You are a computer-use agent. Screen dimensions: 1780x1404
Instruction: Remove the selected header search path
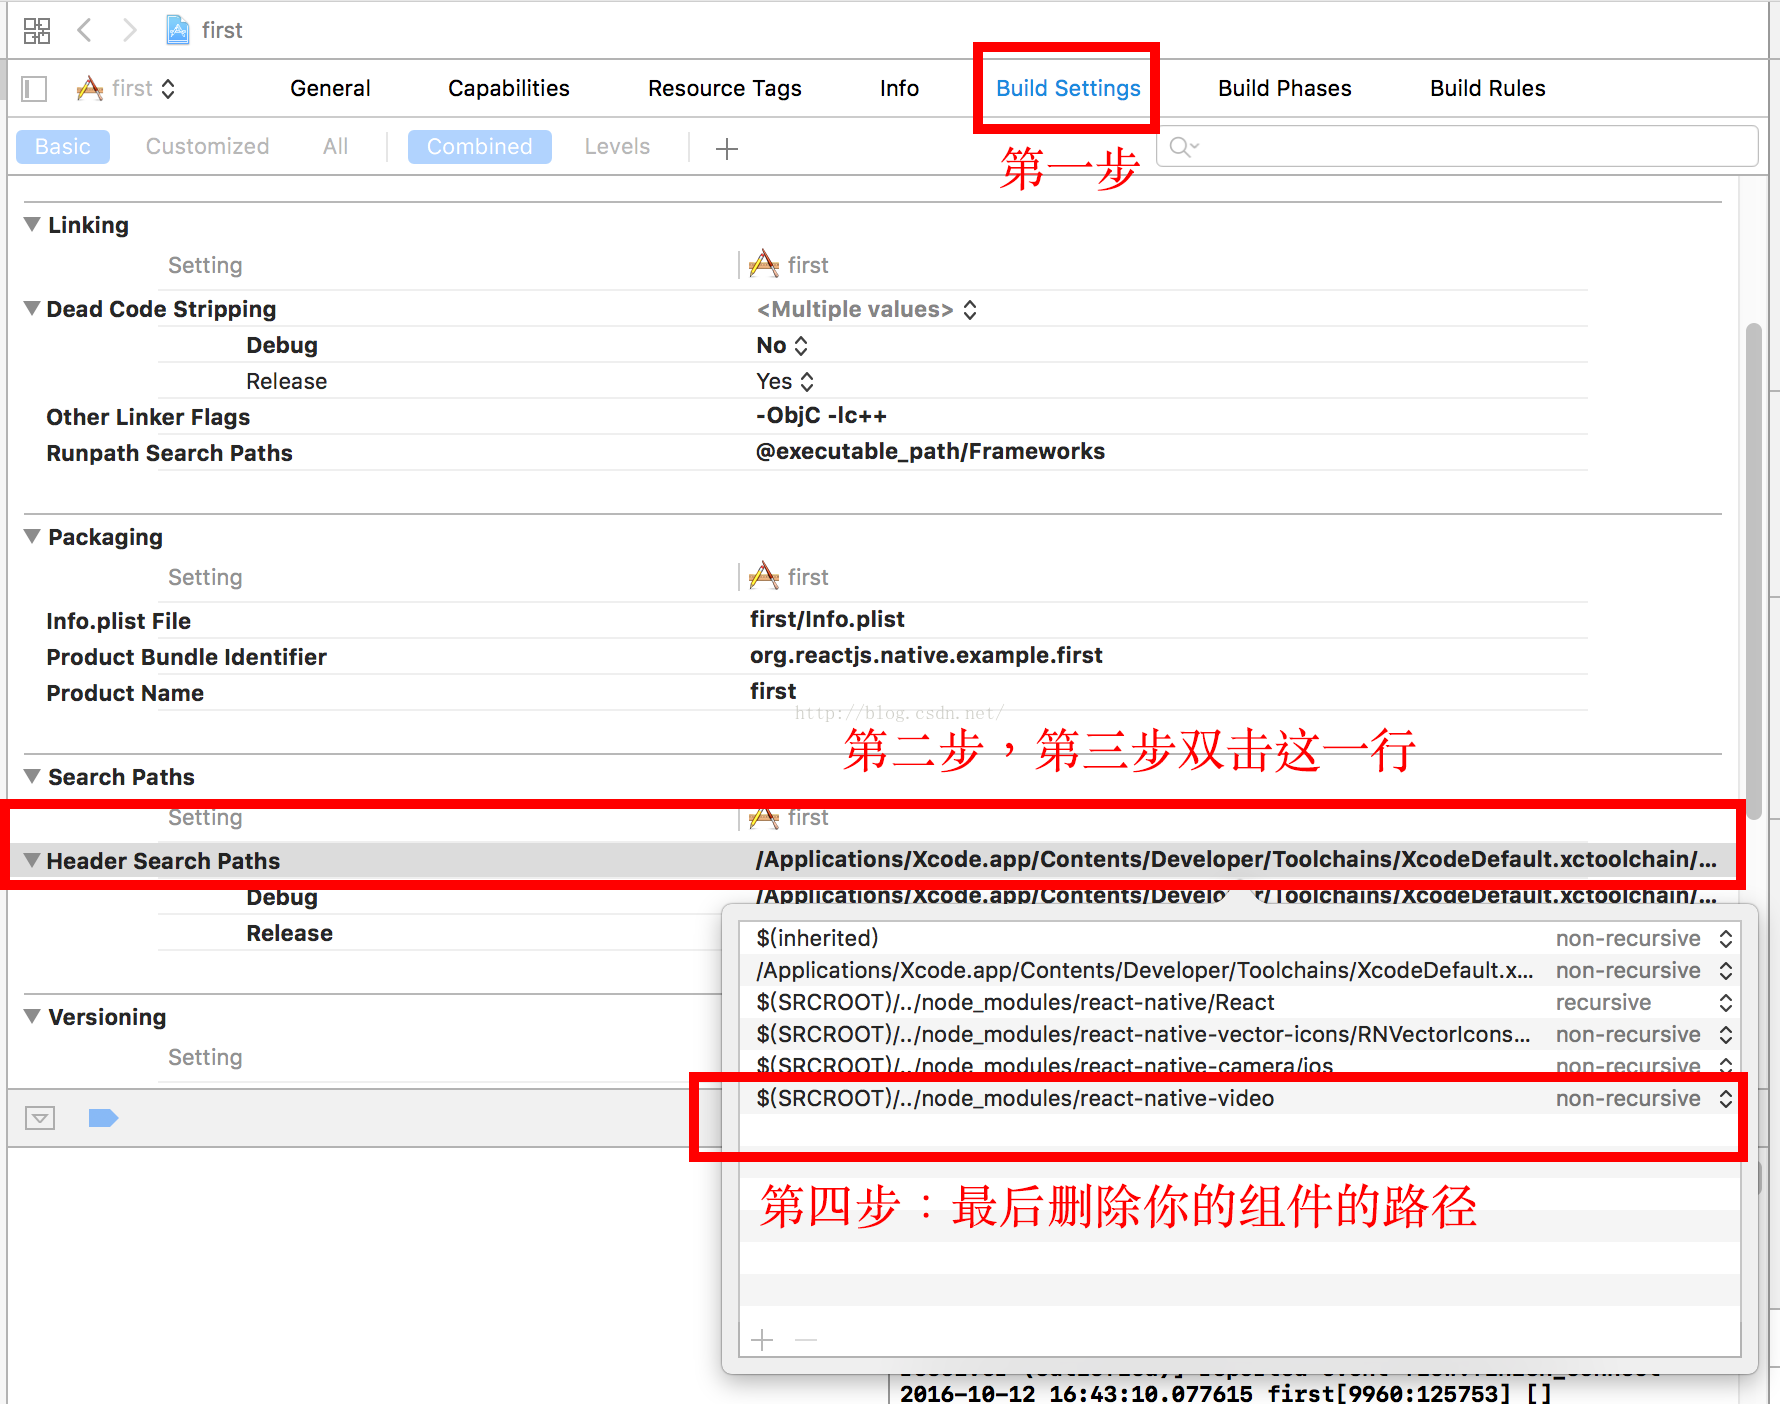point(806,1340)
